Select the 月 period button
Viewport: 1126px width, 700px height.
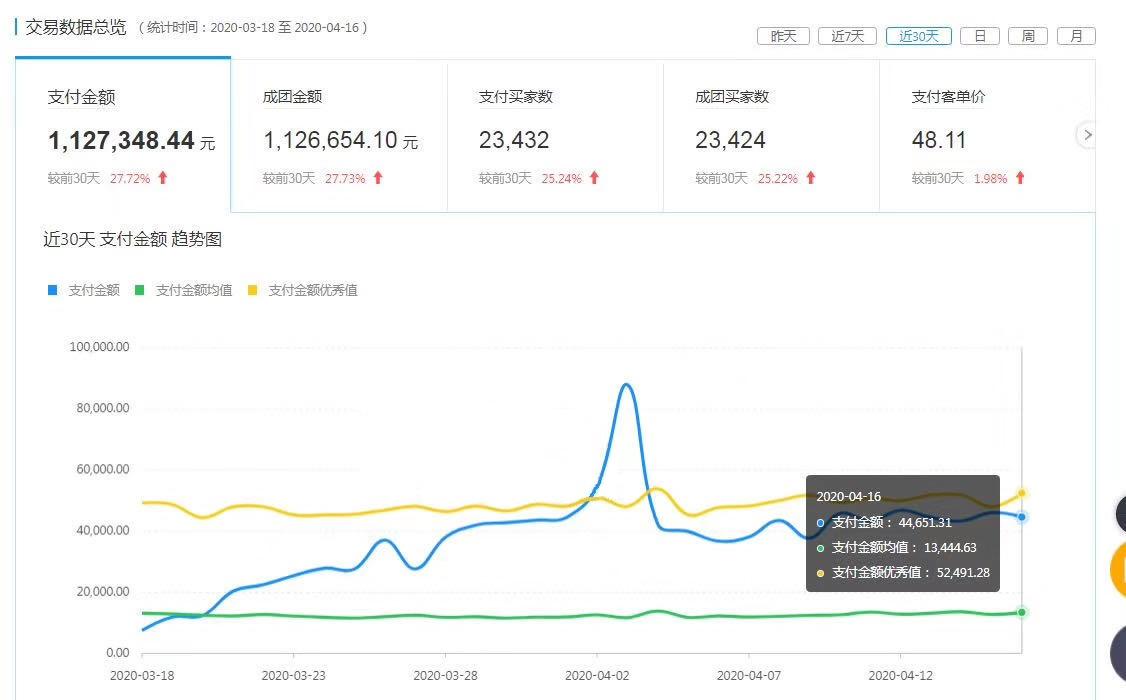tap(1076, 36)
